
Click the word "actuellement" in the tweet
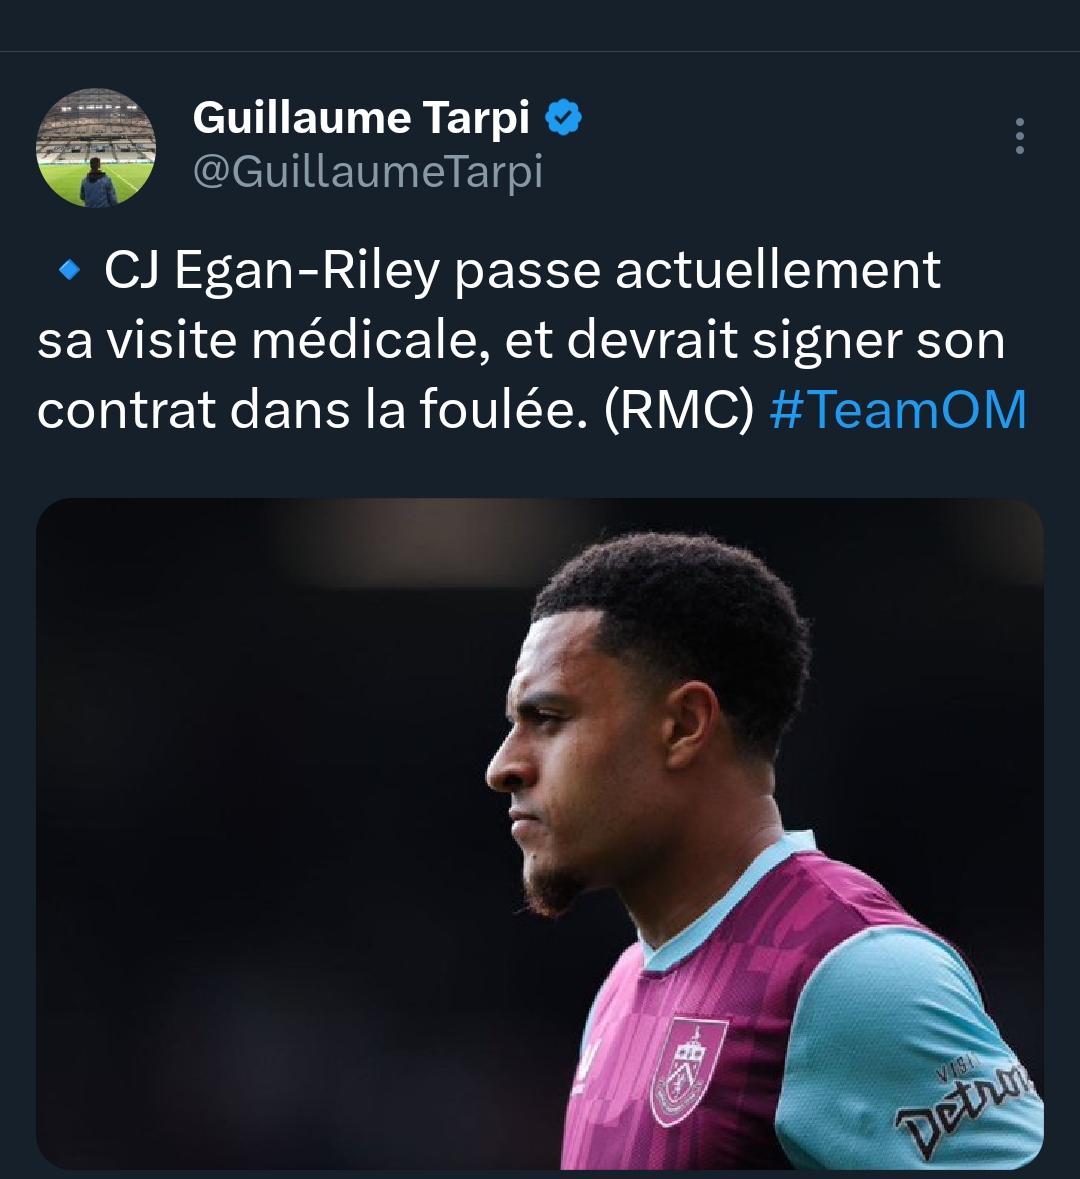tap(778, 271)
